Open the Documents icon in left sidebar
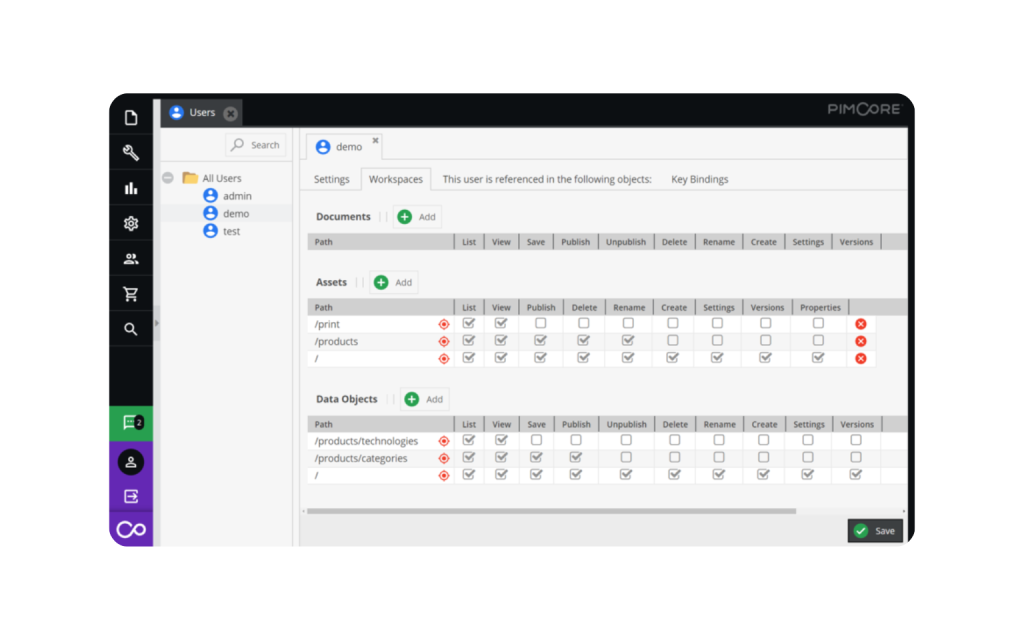1024x640 pixels. (131, 118)
